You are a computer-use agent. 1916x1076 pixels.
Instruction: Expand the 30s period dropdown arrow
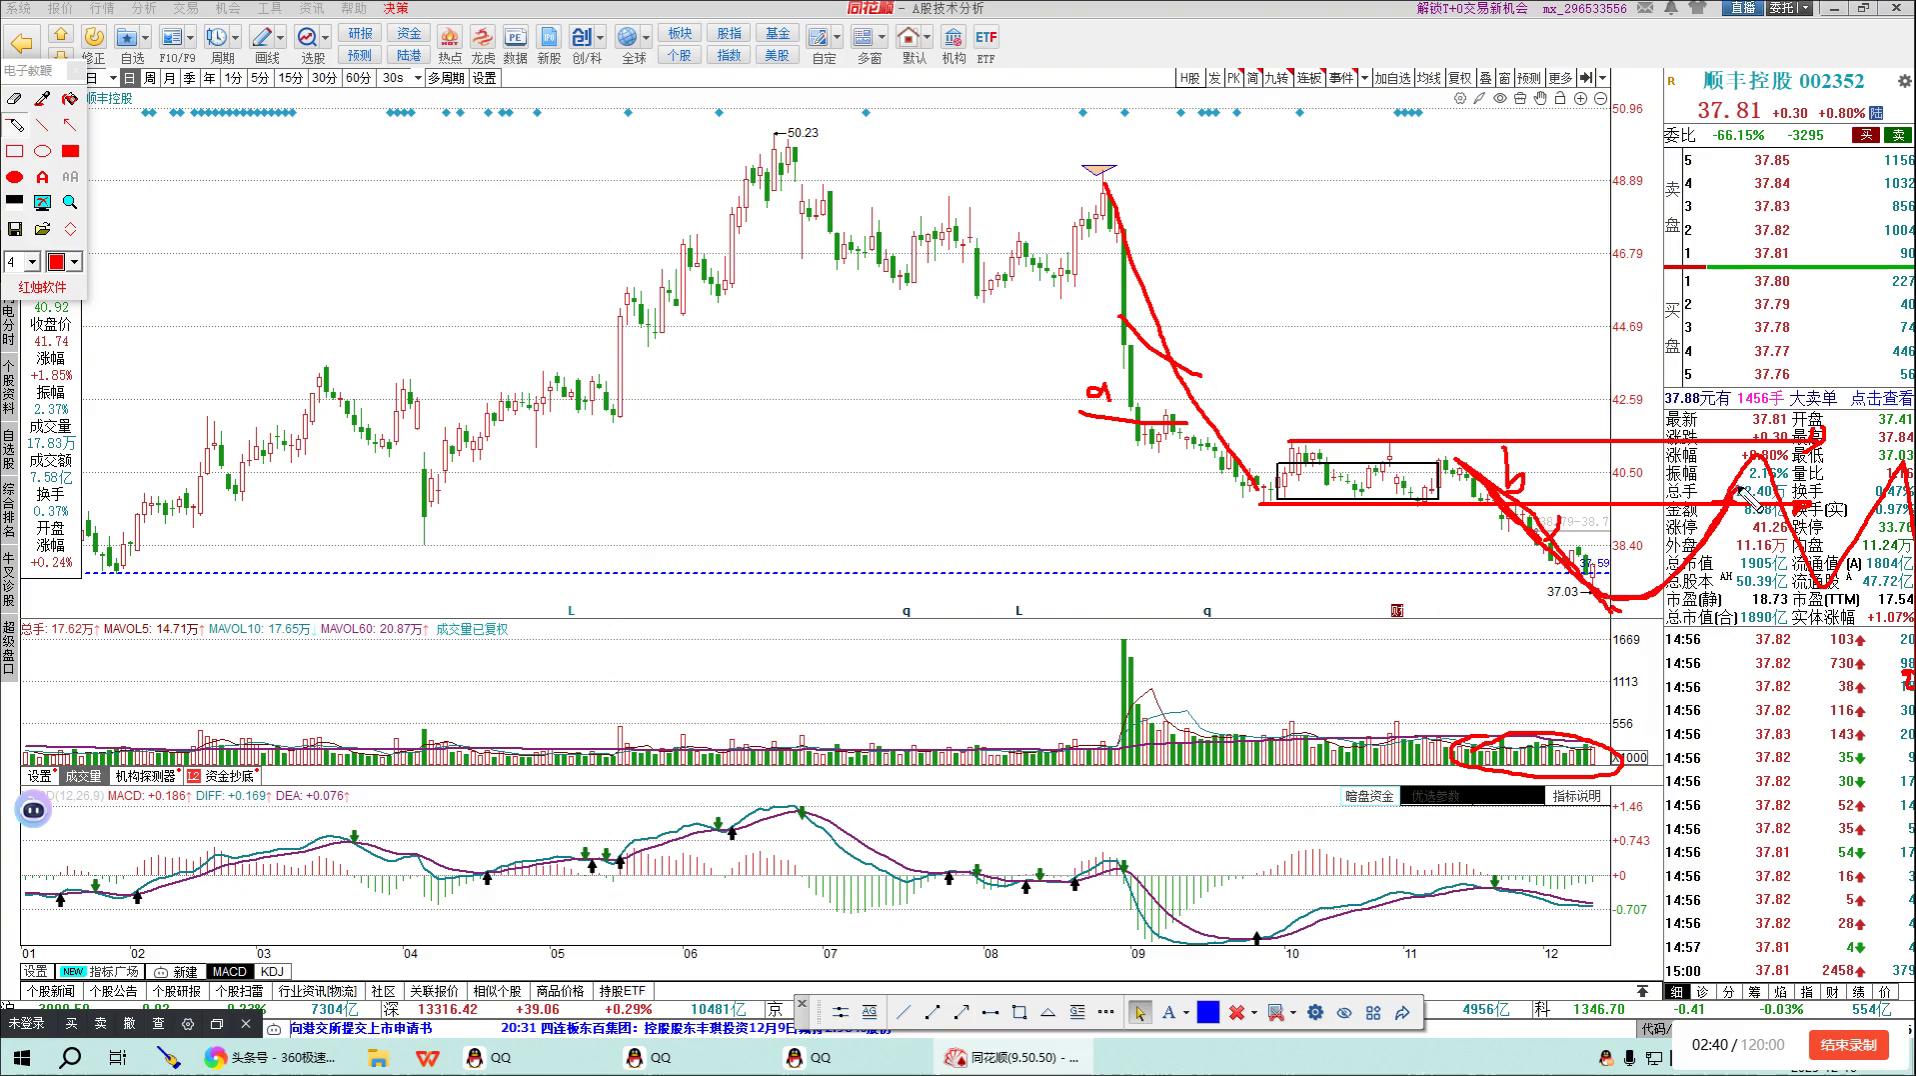click(x=417, y=78)
